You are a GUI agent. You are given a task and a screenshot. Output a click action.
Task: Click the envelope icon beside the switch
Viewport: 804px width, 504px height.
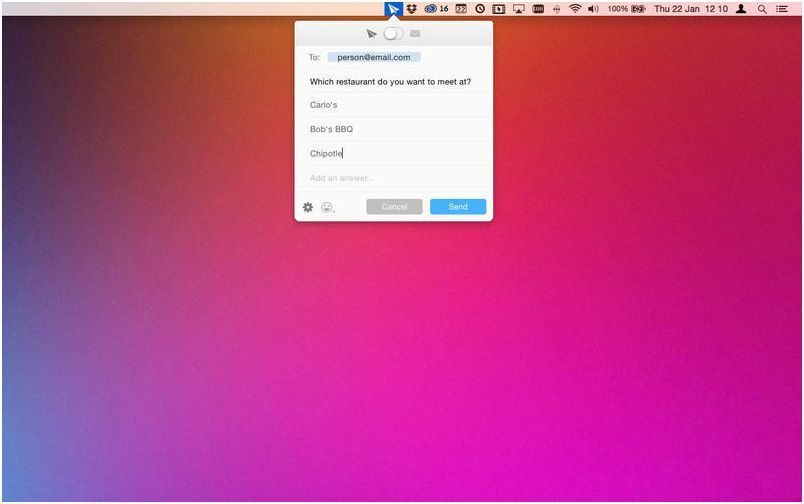point(415,33)
